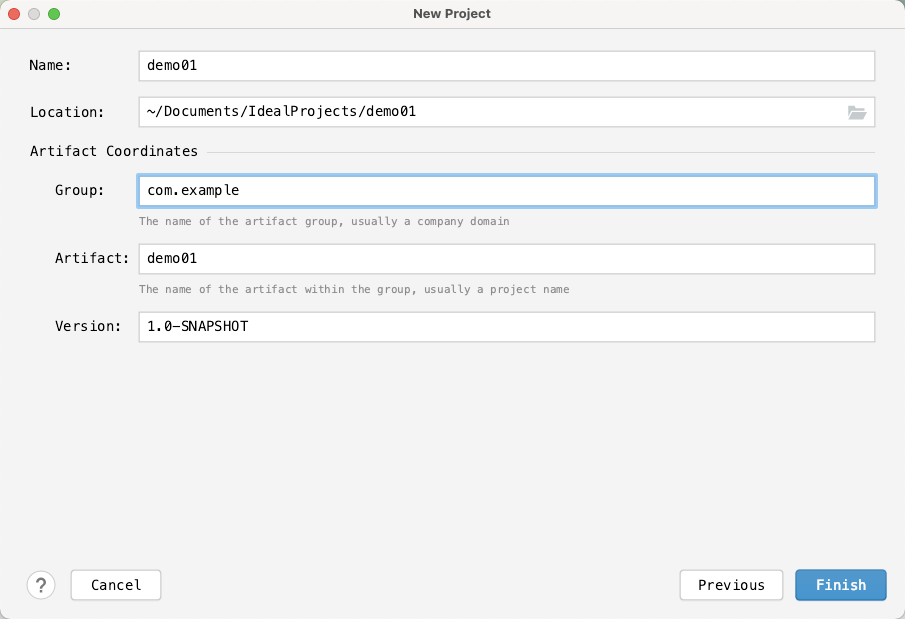Click the Artifact text field
The image size is (905, 619).
tap(507, 259)
